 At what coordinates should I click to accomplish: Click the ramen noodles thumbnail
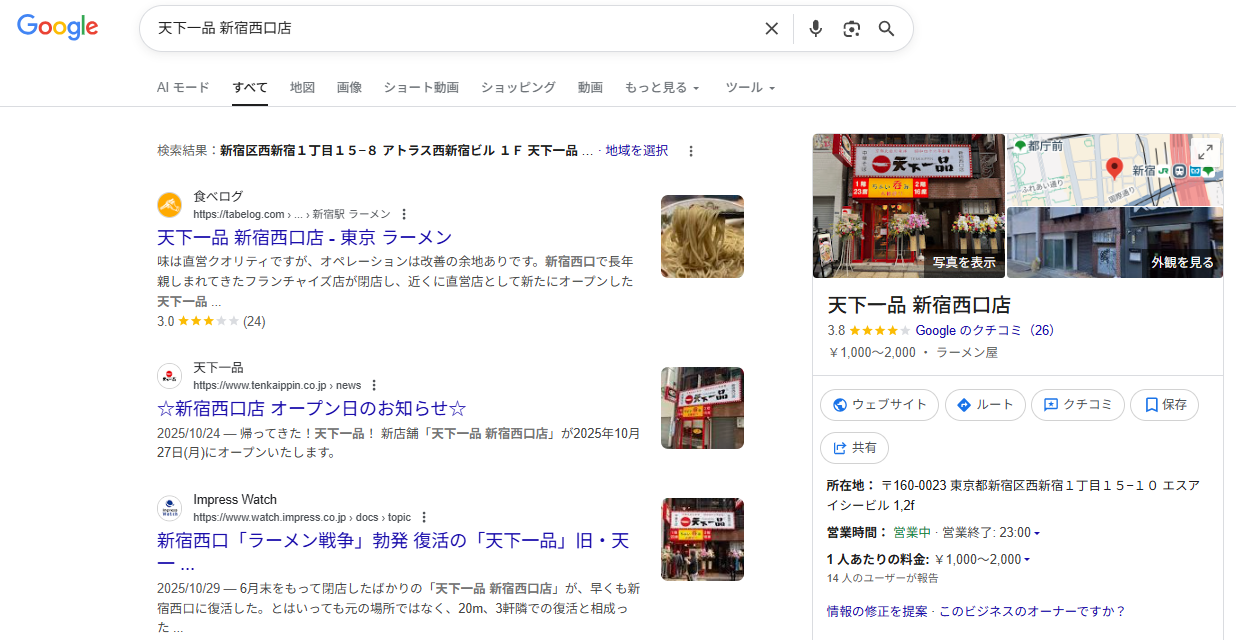tap(701, 236)
